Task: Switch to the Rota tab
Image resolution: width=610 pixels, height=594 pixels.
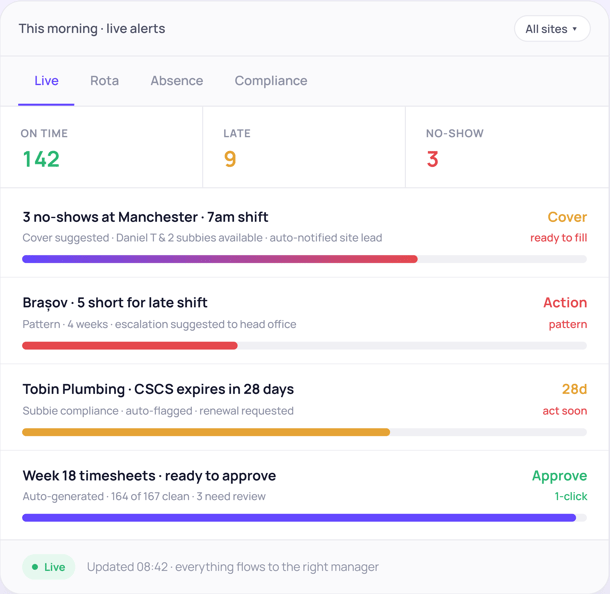Action: click(104, 81)
